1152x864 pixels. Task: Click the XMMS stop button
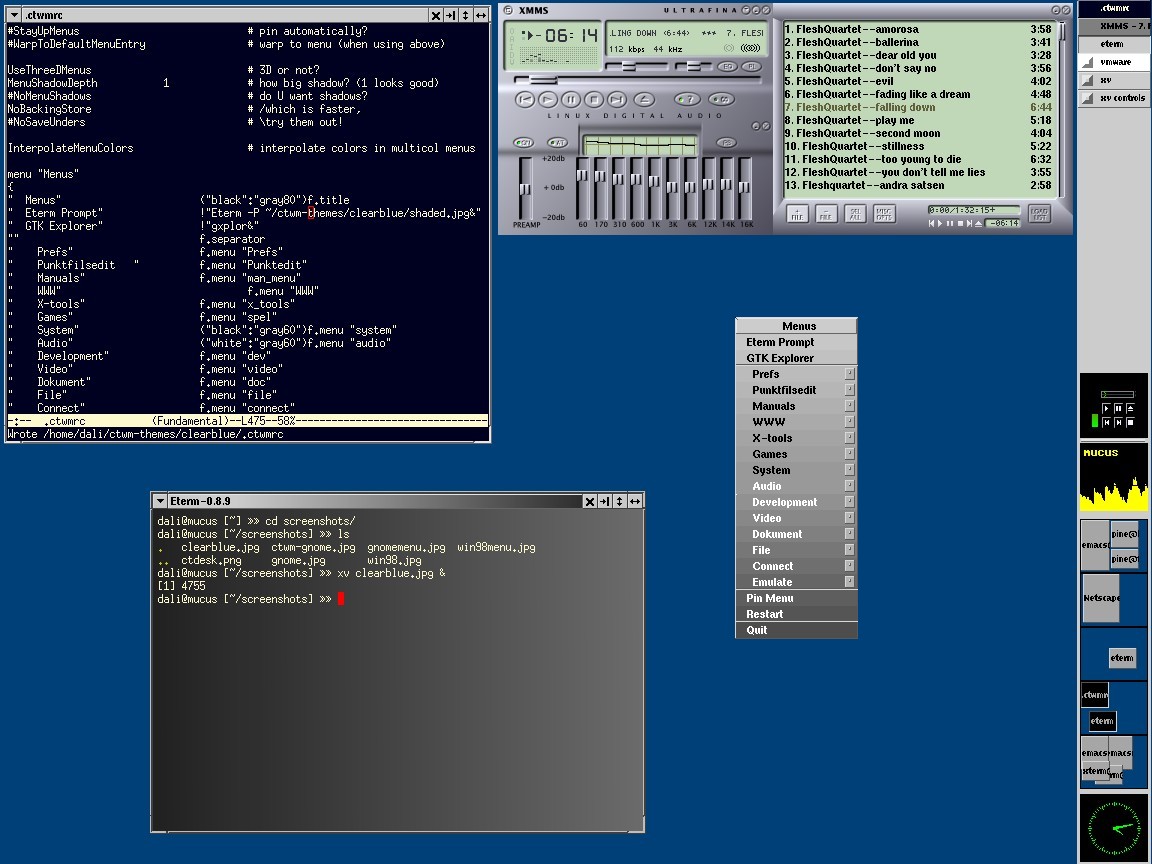594,99
